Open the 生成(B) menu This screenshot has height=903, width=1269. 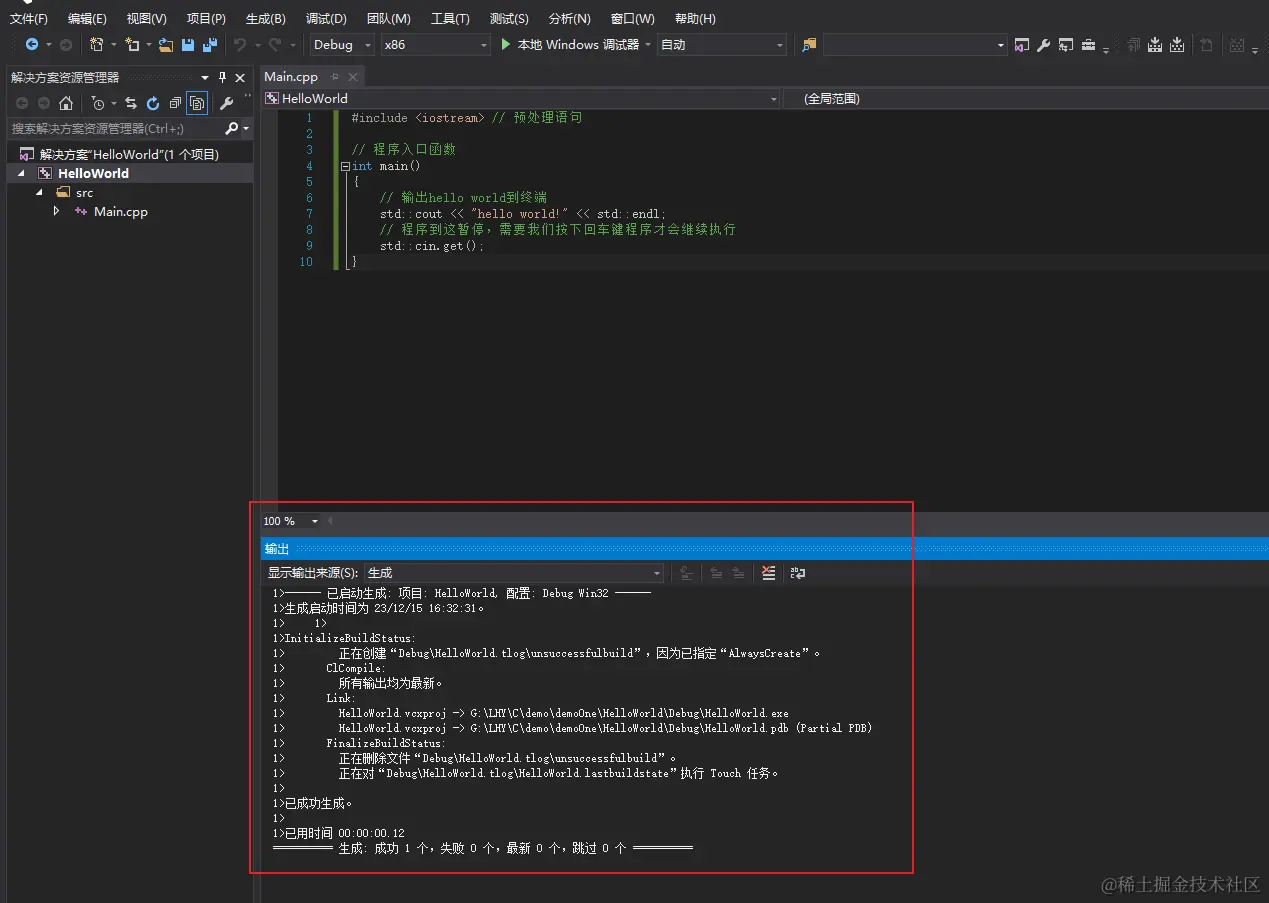tap(265, 19)
